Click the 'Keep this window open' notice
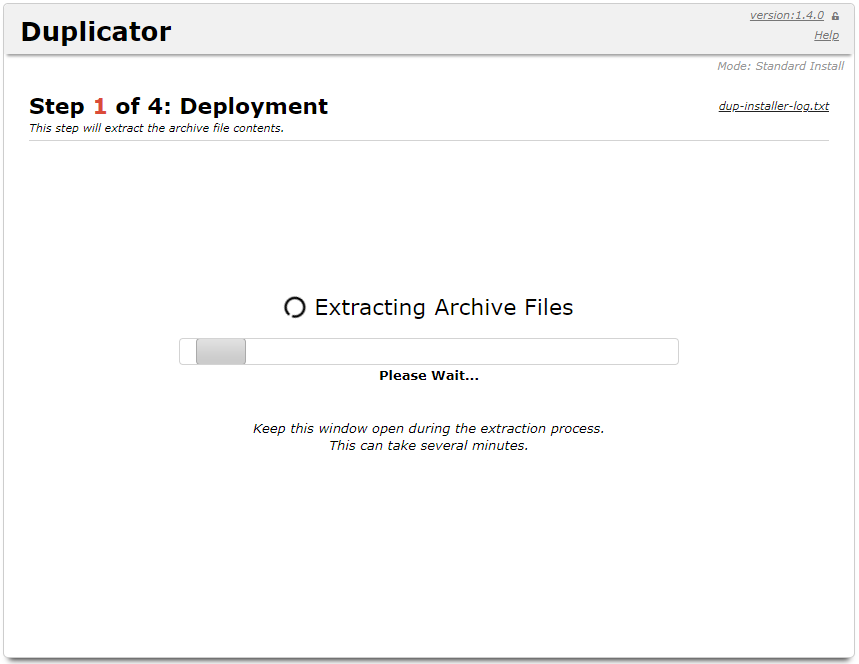This screenshot has height=664, width=859. tap(428, 428)
